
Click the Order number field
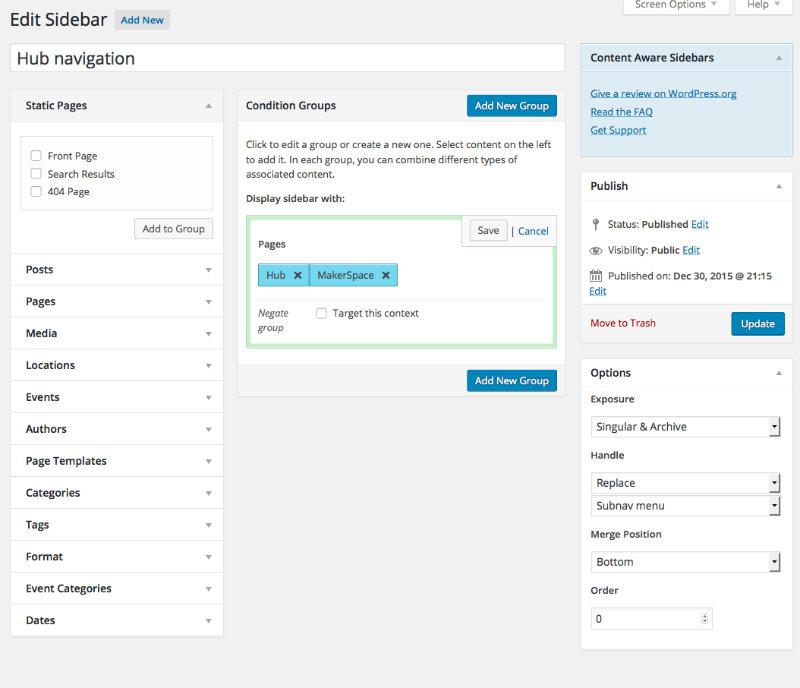tap(652, 619)
